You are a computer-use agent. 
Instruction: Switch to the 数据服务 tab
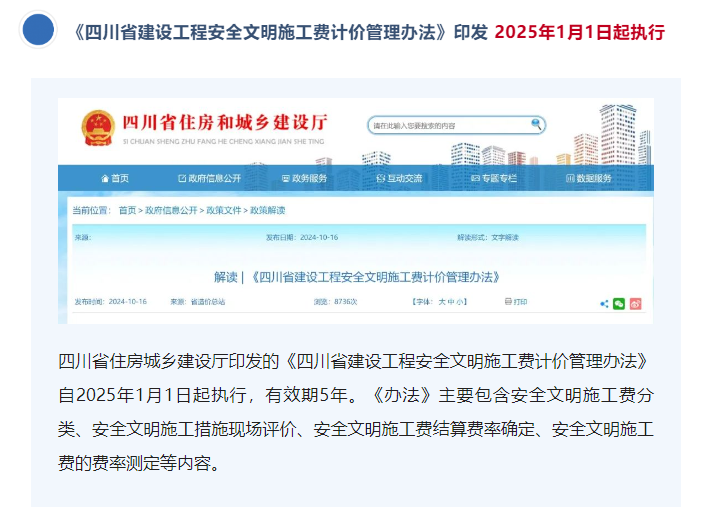[589, 178]
